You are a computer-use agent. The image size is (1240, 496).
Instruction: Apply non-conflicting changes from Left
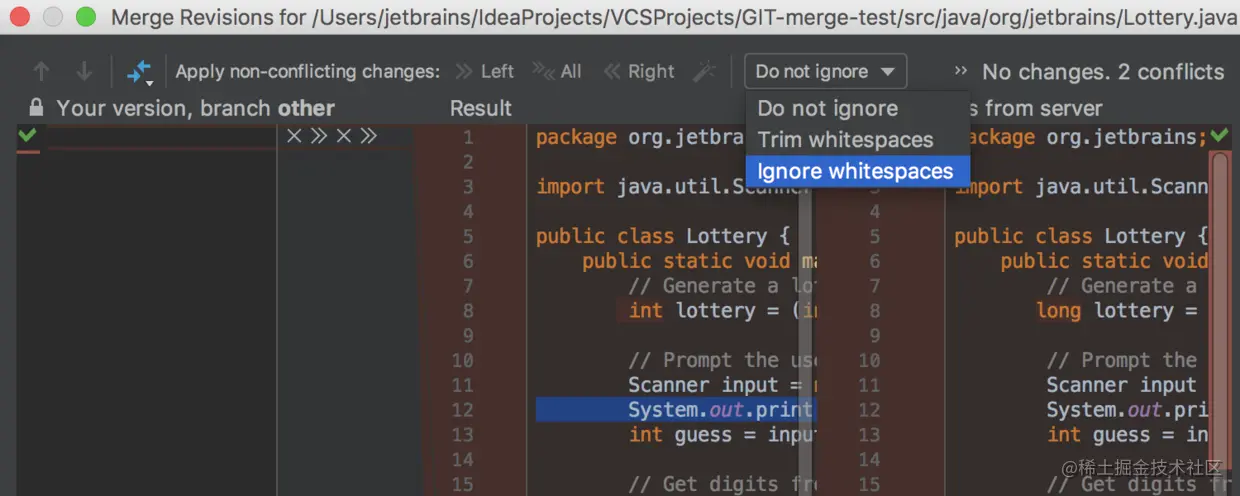[485, 72]
